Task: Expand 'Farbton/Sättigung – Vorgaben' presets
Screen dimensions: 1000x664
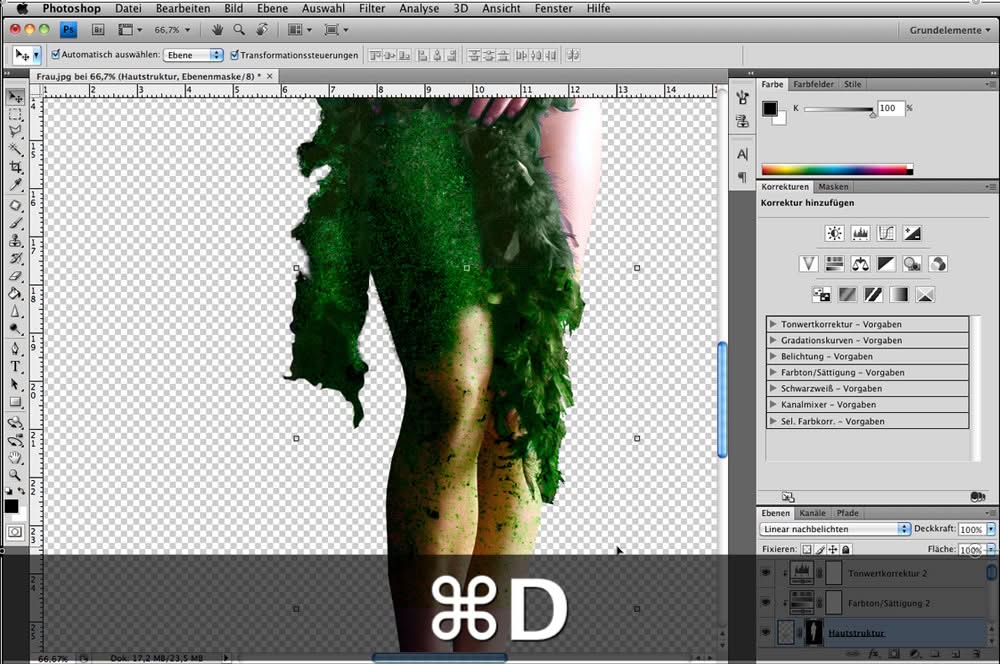Action: (x=773, y=372)
